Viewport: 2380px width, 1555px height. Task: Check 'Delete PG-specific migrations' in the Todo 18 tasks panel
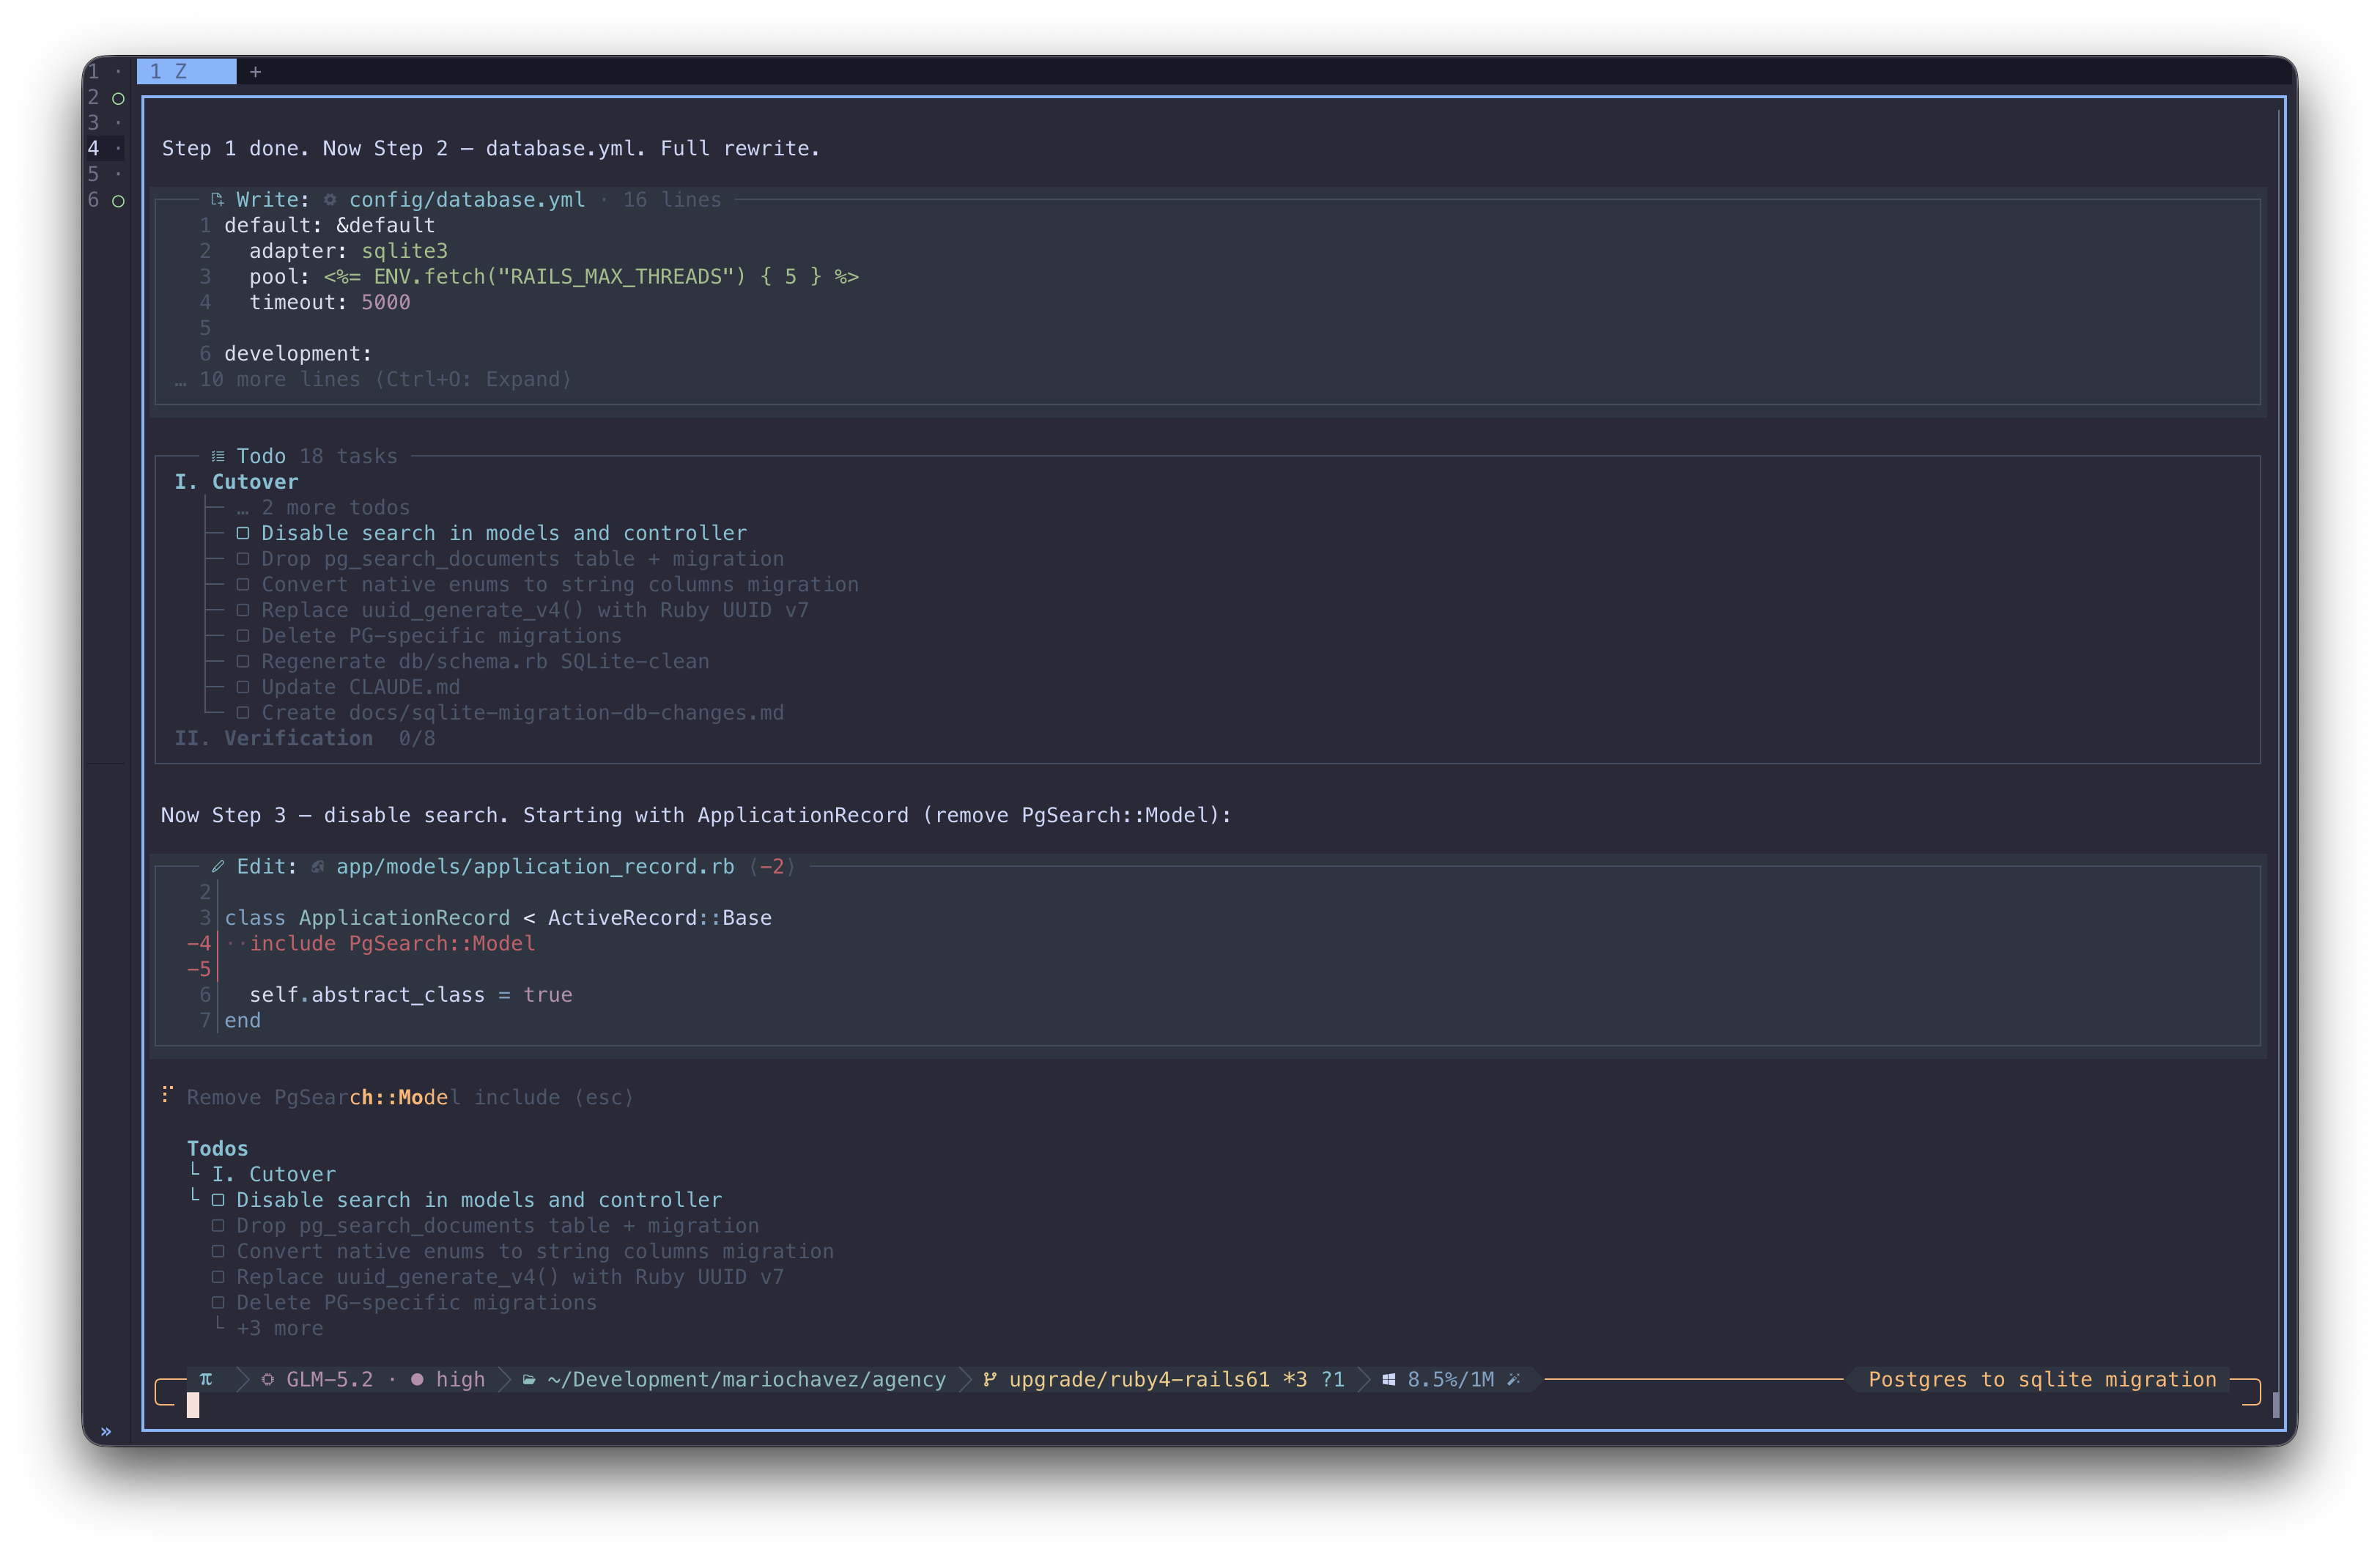243,636
